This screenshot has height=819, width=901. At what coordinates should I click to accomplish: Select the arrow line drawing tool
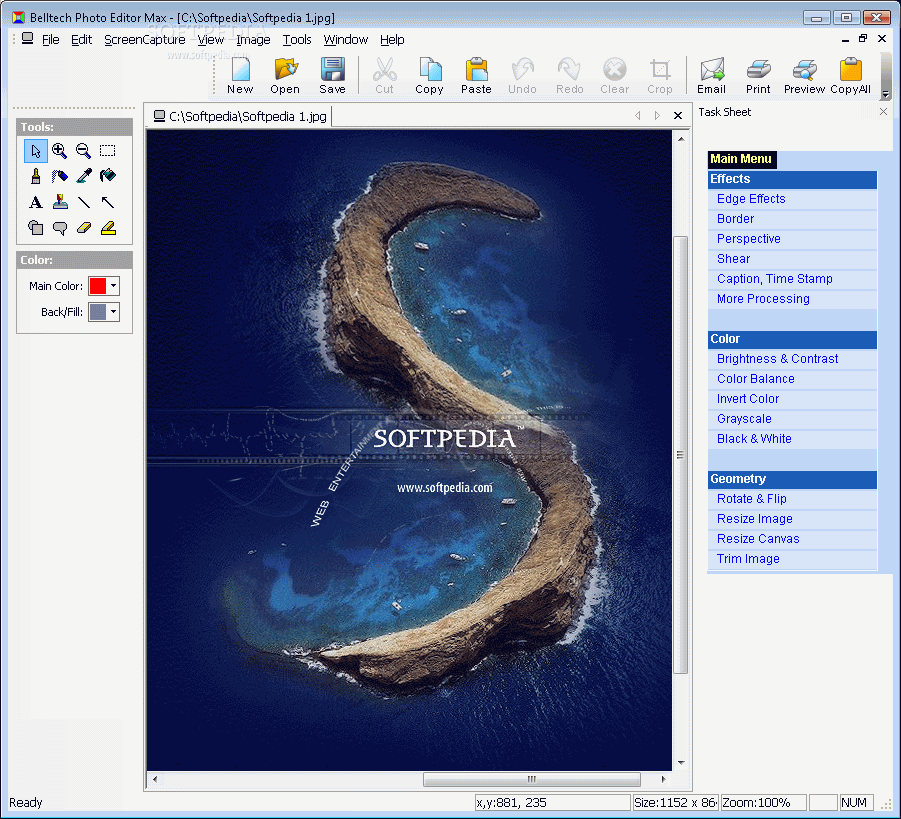107,202
